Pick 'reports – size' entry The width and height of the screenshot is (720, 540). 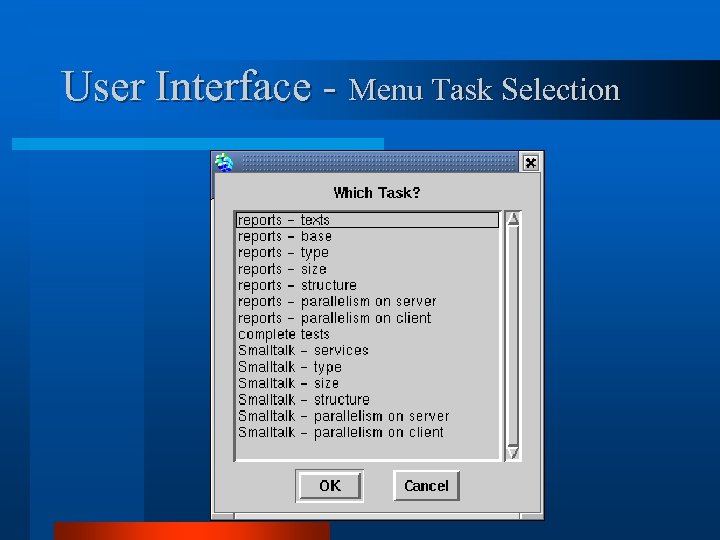point(367,269)
